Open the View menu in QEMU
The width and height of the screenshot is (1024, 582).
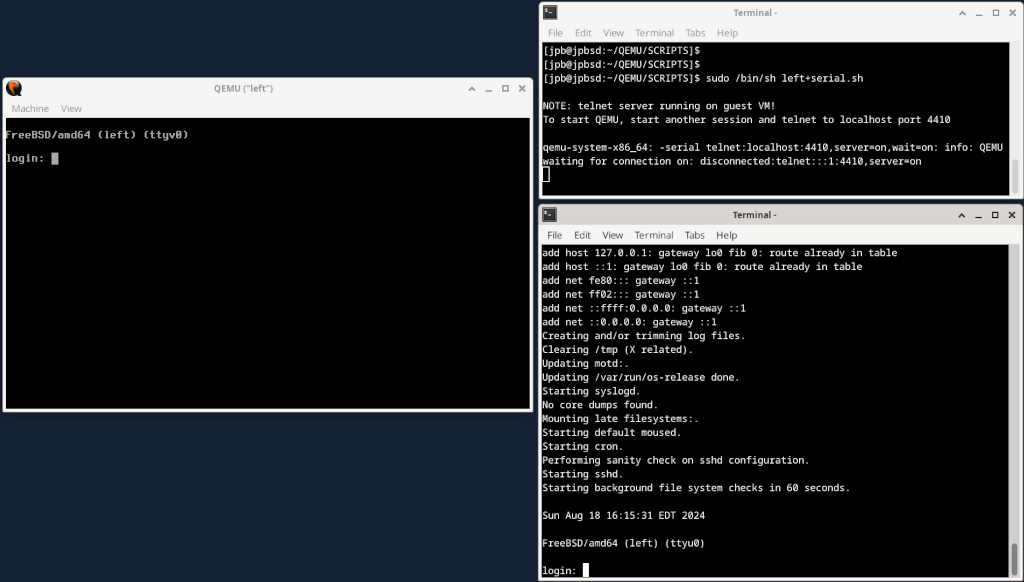(x=70, y=108)
